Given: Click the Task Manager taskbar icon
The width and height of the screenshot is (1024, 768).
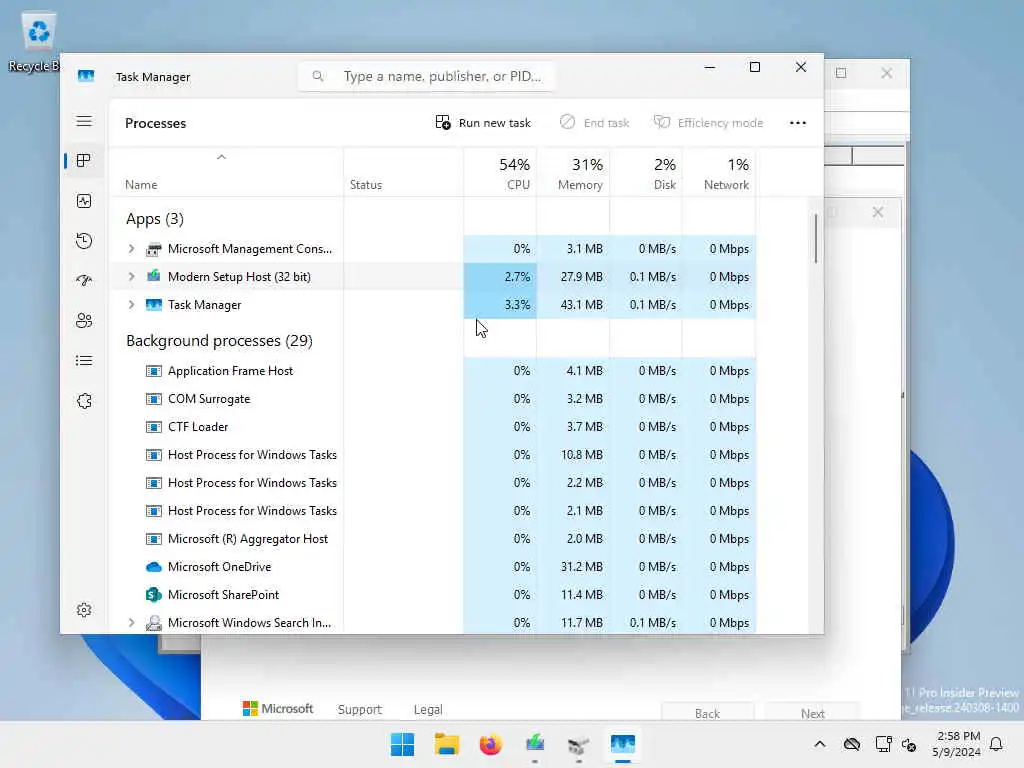Looking at the screenshot, I should pyautogui.click(x=622, y=744).
